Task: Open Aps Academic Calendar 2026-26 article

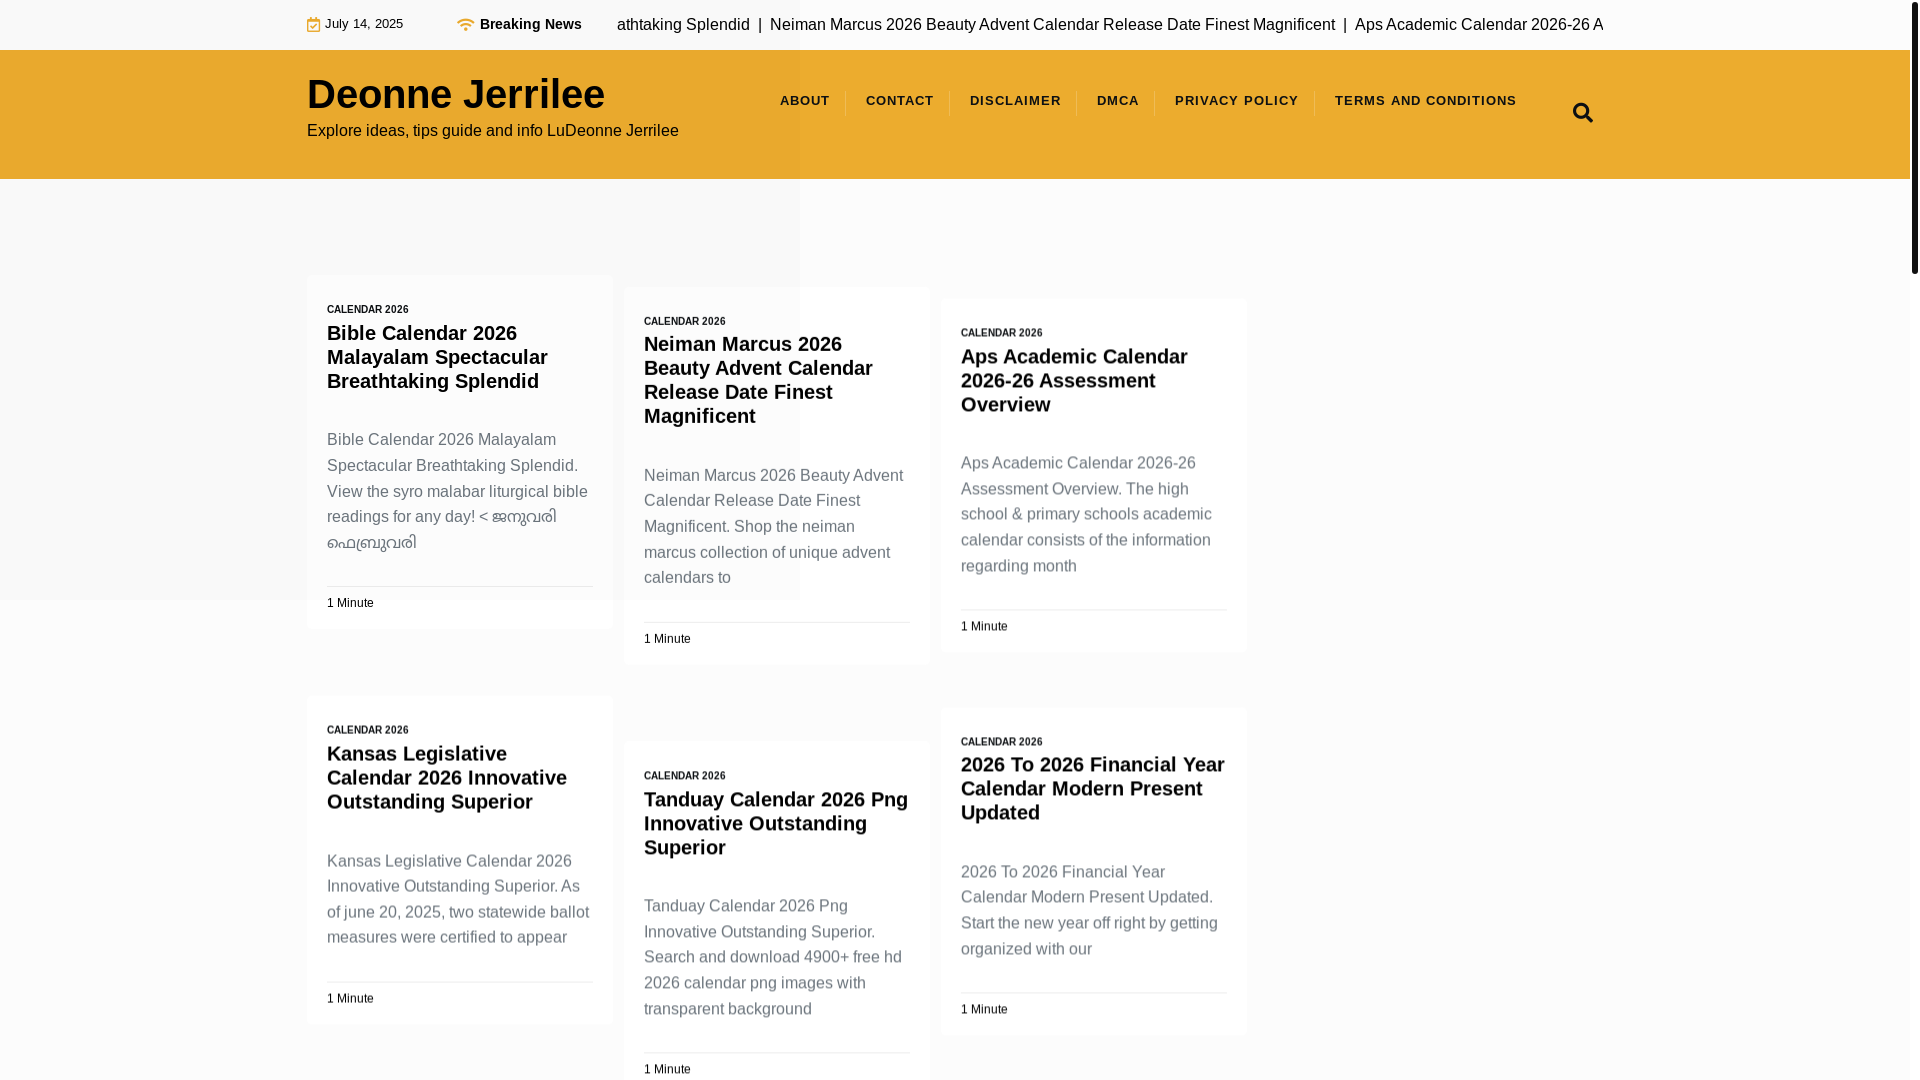Action: point(1074,380)
